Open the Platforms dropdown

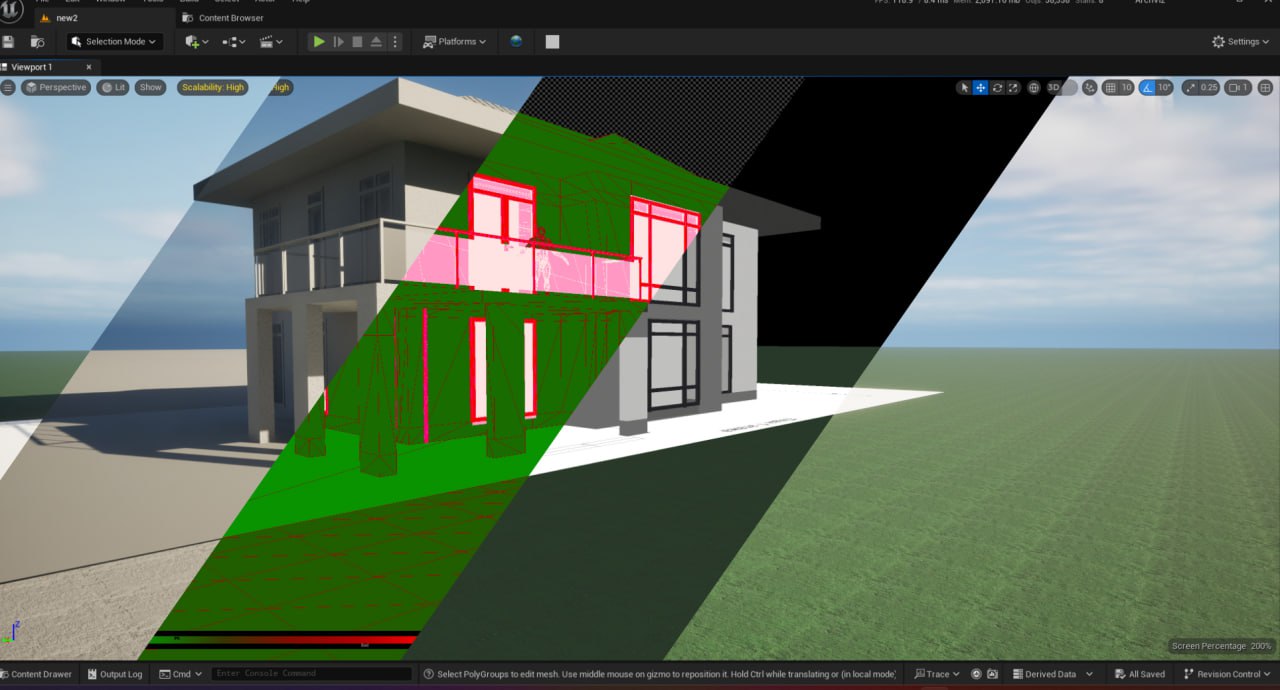454,42
